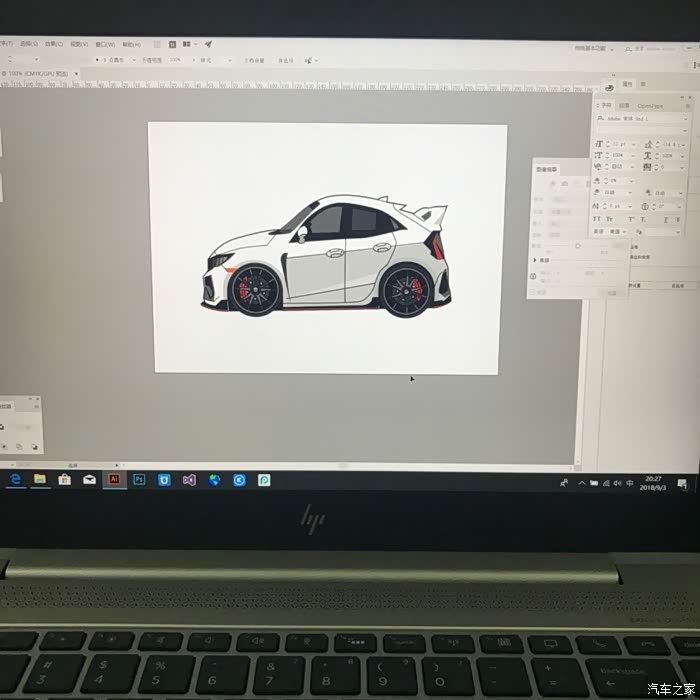The image size is (700, 700).
Task: Open the font size dropdown arrow
Action: coord(633,145)
